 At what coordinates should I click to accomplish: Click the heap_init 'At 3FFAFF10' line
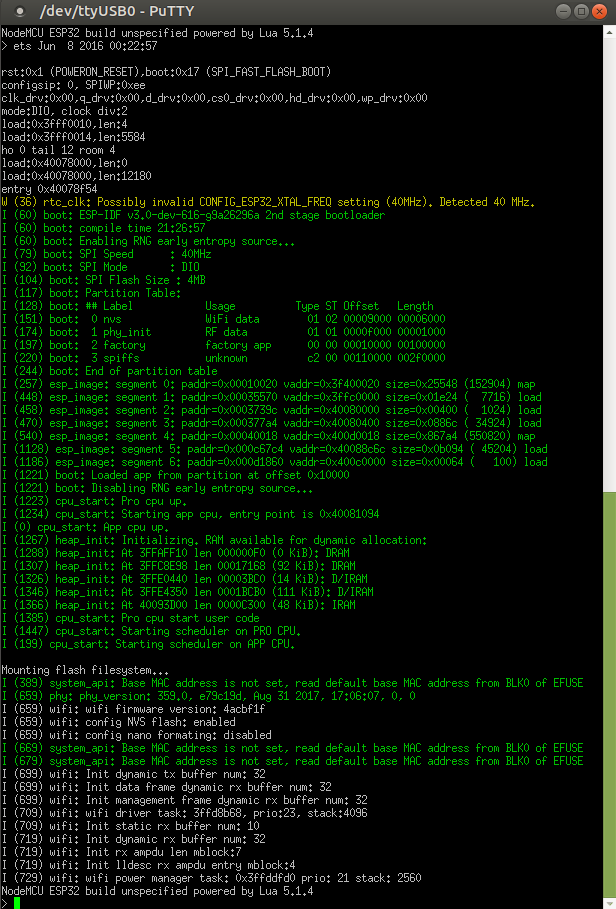pyautogui.click(x=176, y=553)
